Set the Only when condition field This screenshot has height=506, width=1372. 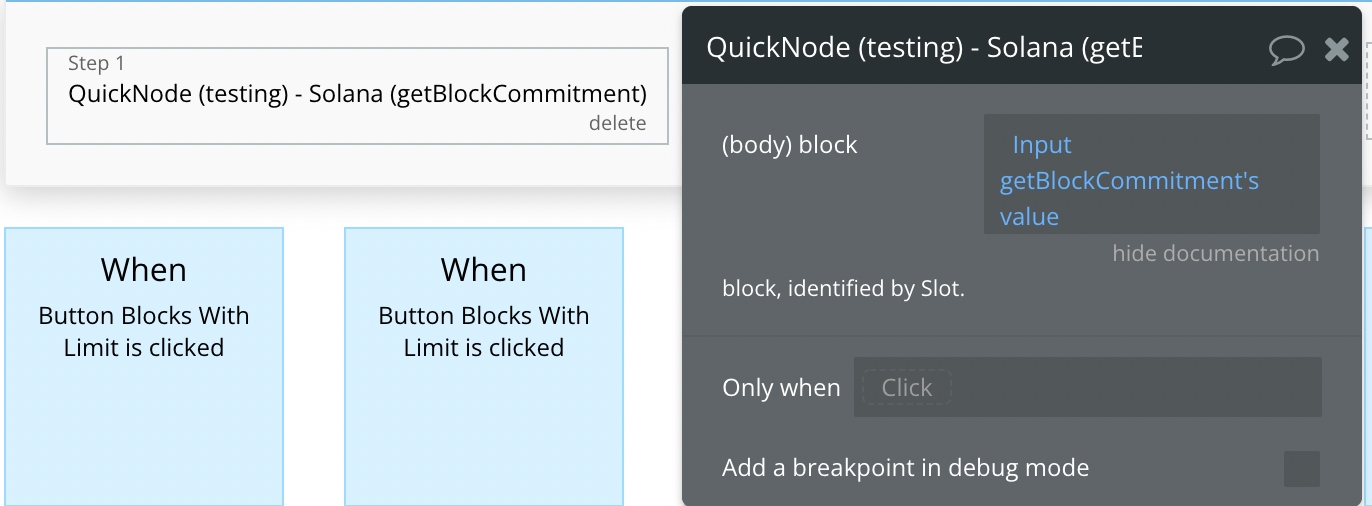(1087, 387)
